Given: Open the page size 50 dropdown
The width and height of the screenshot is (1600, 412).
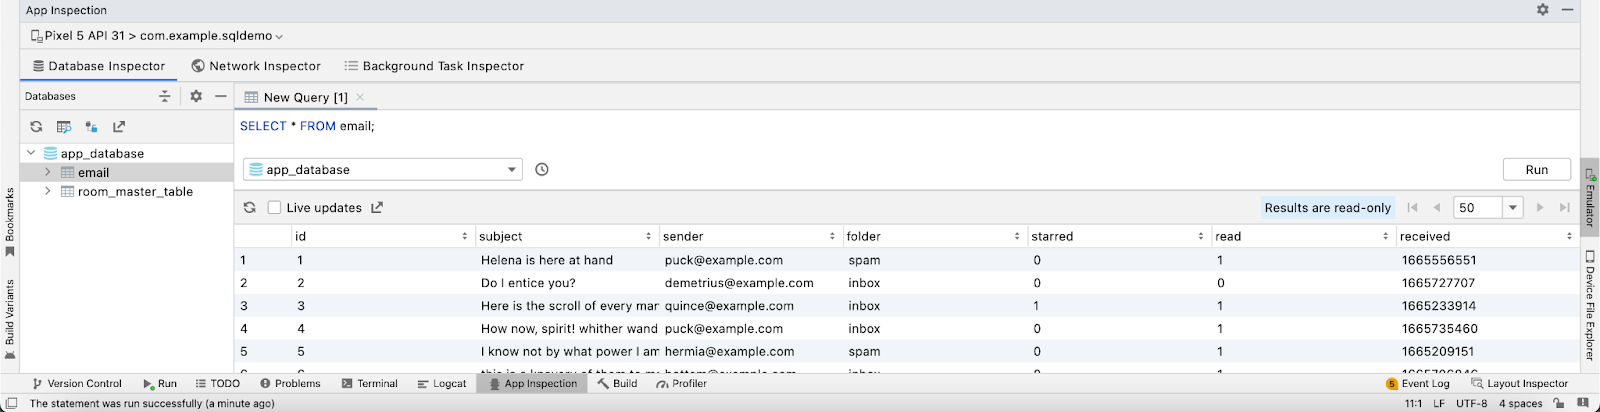Looking at the screenshot, I should [x=1513, y=208].
